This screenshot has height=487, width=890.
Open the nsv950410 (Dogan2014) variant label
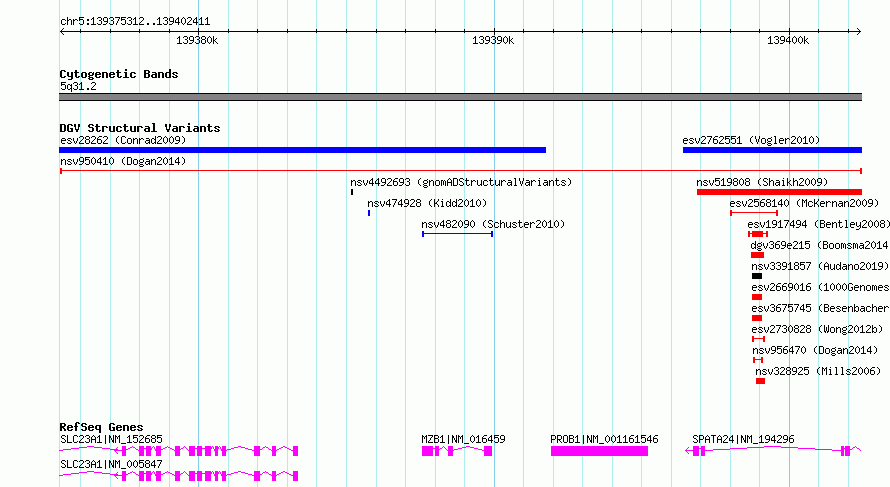pos(123,161)
